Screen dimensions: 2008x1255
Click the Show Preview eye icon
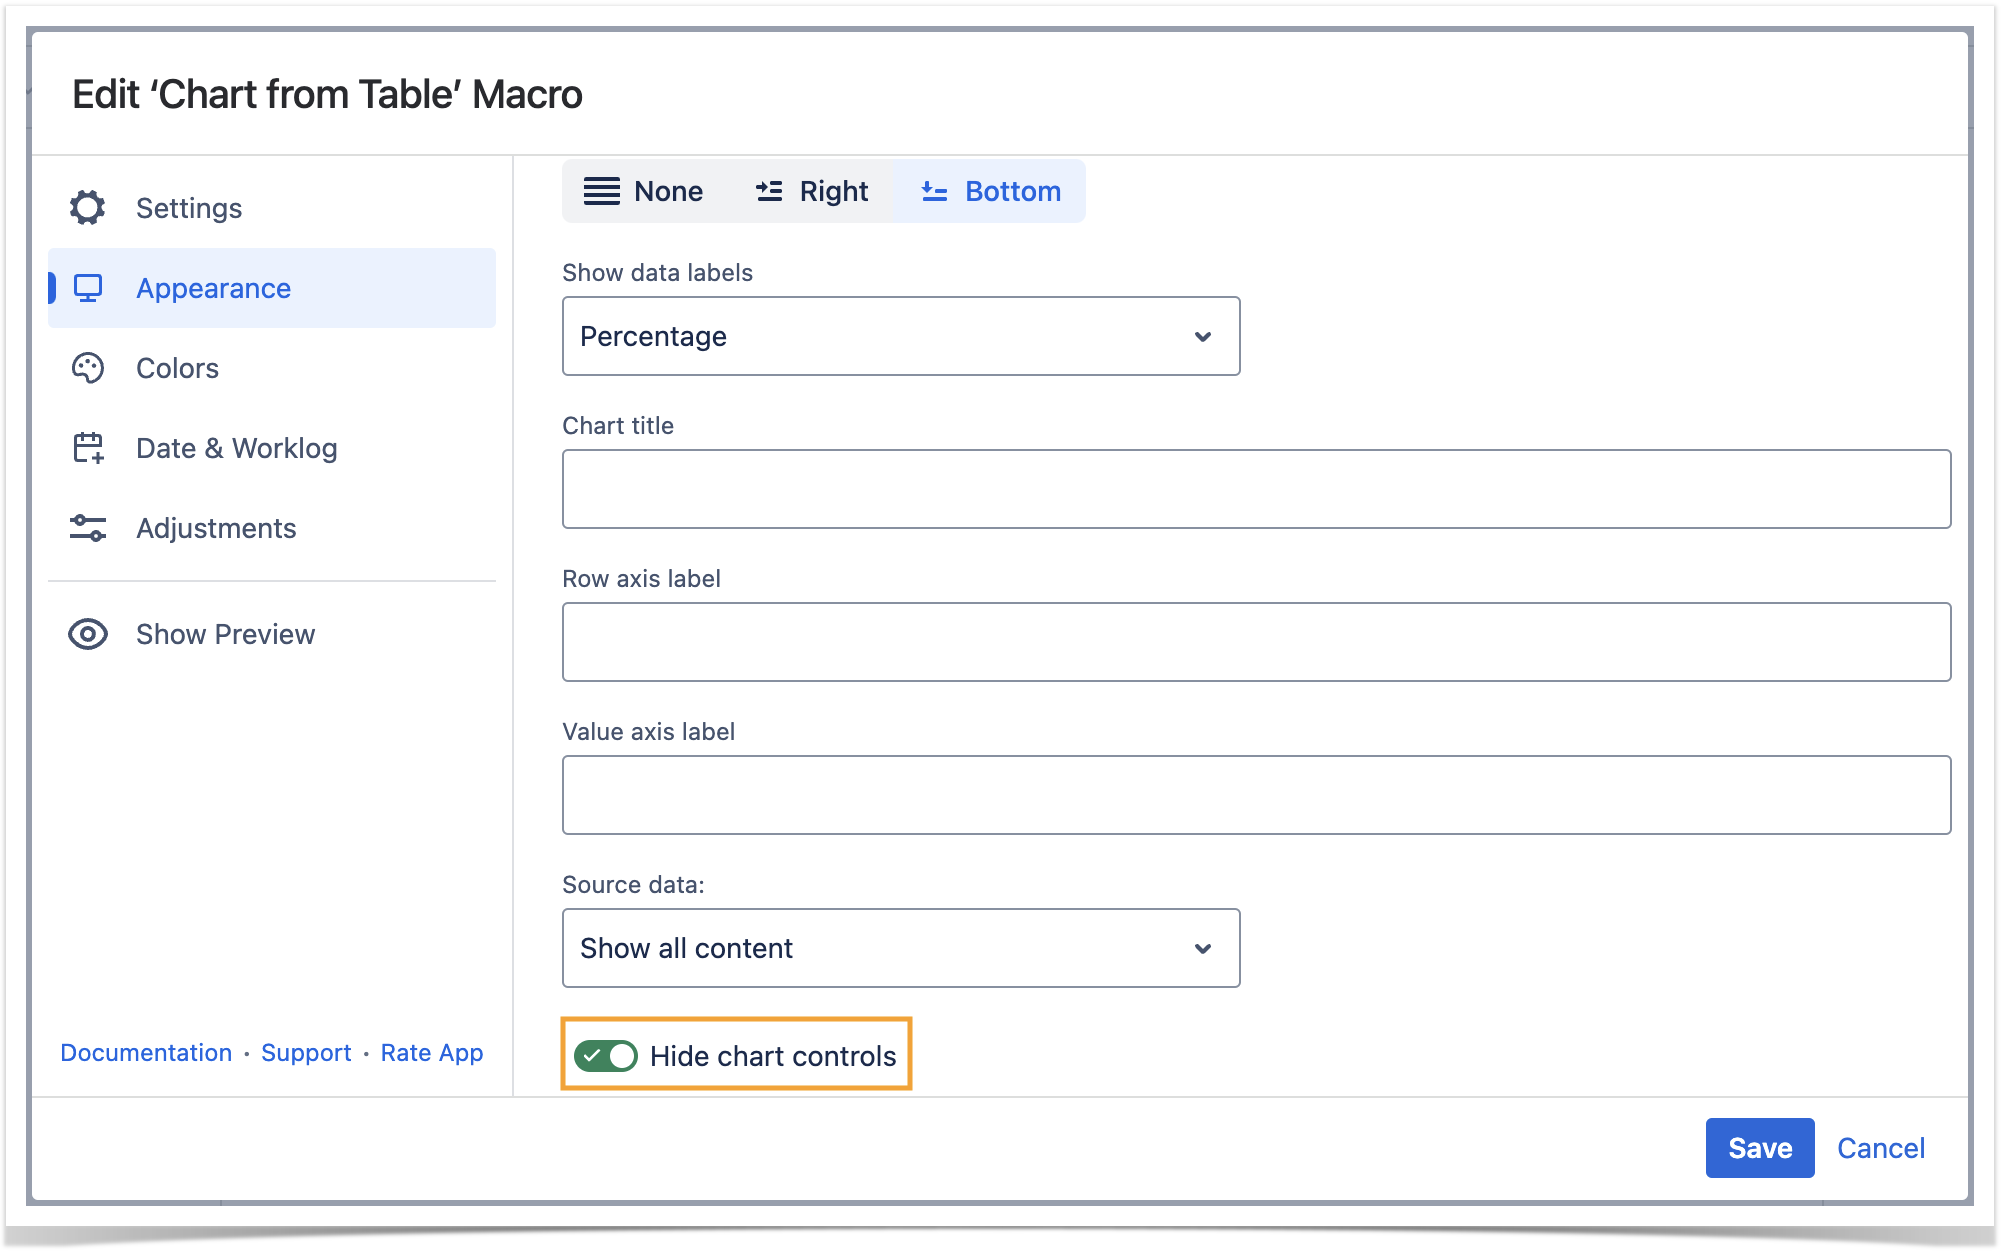(88, 634)
